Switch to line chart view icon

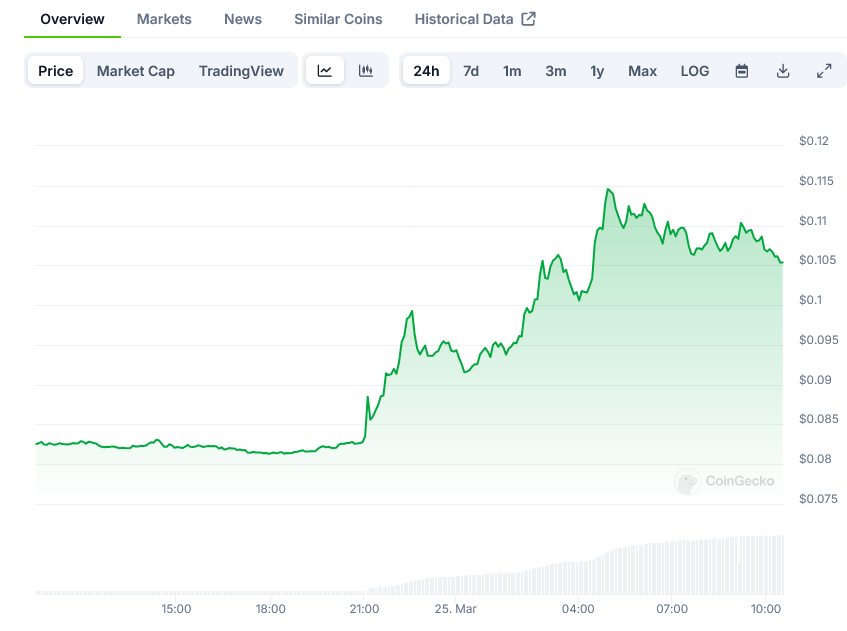(x=325, y=70)
